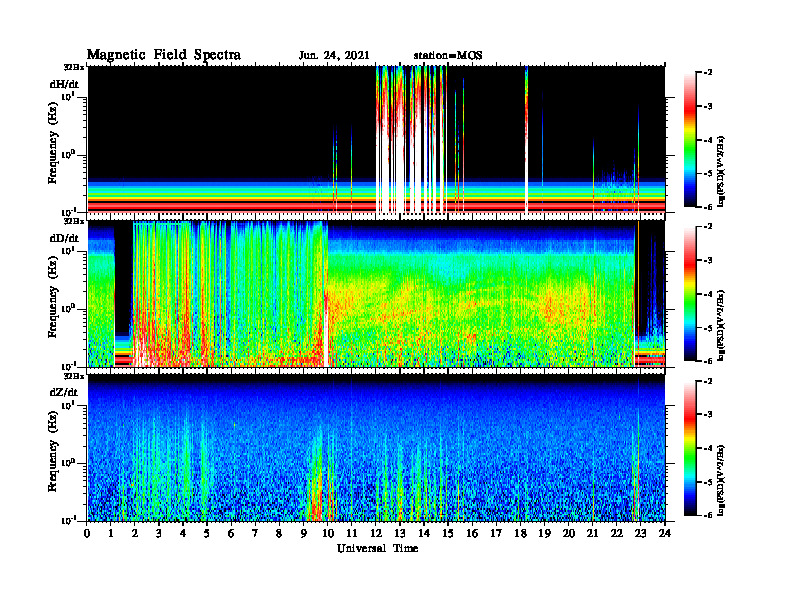This screenshot has width=792, height=612.
Task: Click the "-4" tick on dH/dt color scale
Action: pyautogui.click(x=708, y=140)
